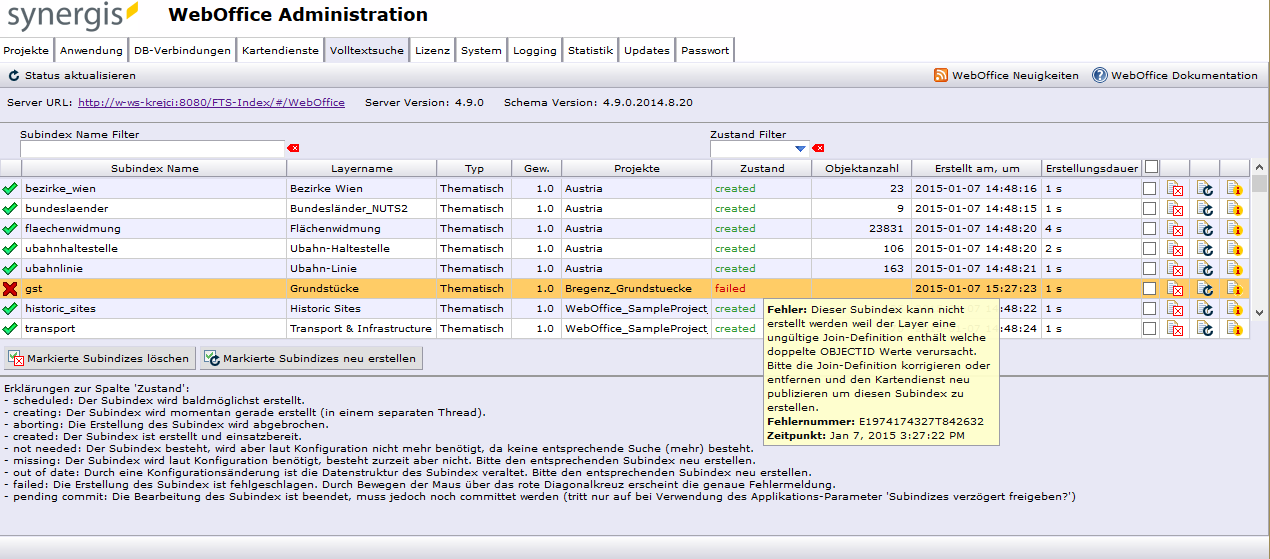Focus the Subindex Name Filter text field
Screen dimensions: 1270x559
[x=153, y=149]
